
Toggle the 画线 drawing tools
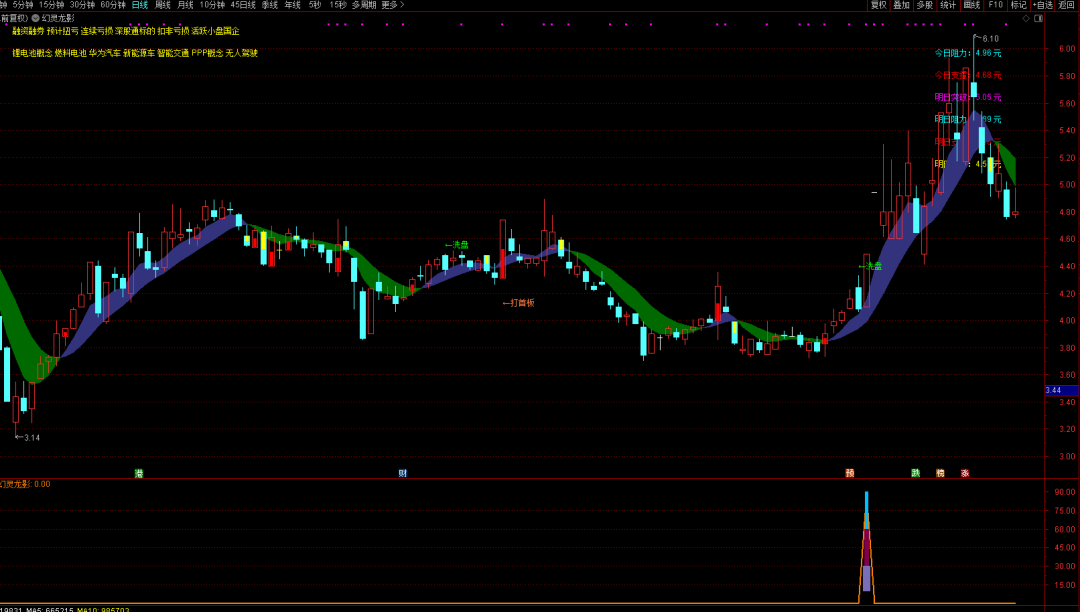click(972, 5)
